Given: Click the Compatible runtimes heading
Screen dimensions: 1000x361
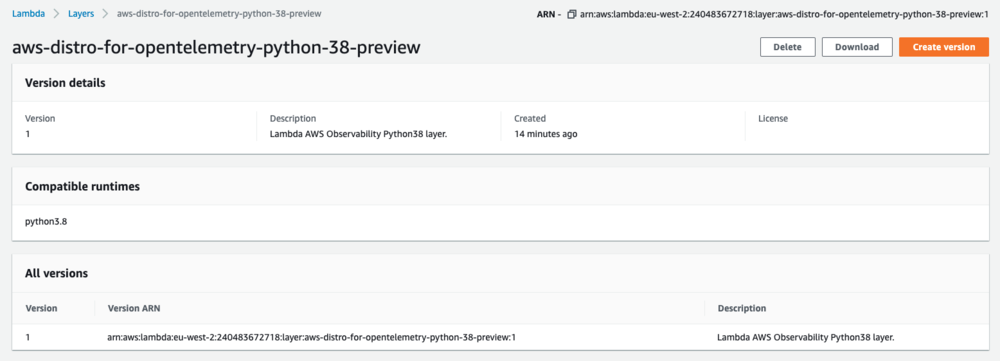Looking at the screenshot, I should 82,187.
